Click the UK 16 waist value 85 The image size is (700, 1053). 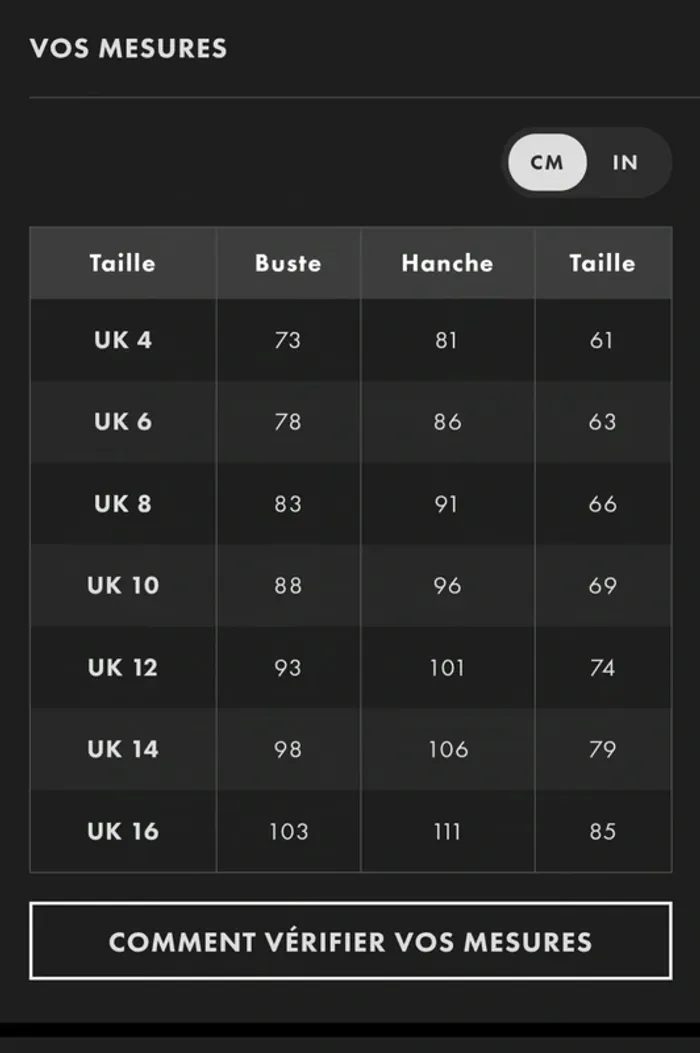[x=602, y=831]
